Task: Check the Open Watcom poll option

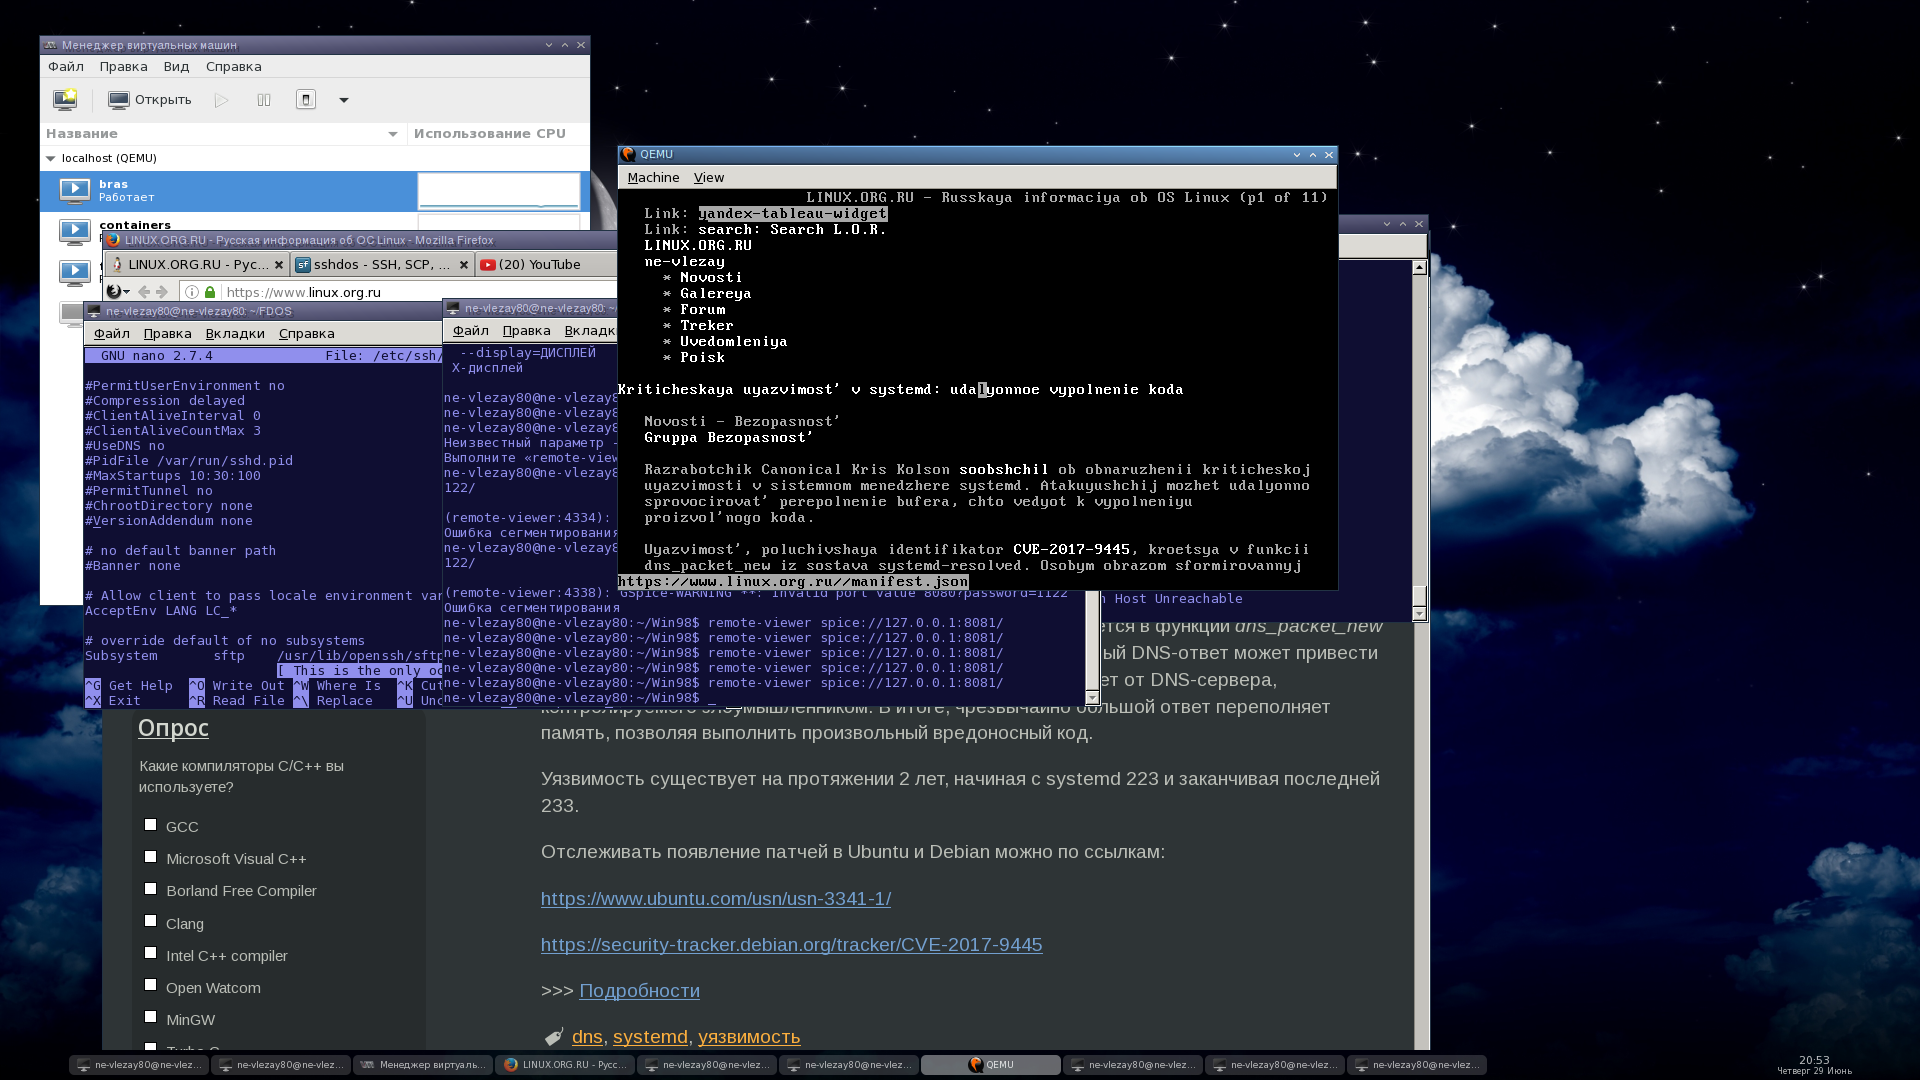Action: point(150,985)
